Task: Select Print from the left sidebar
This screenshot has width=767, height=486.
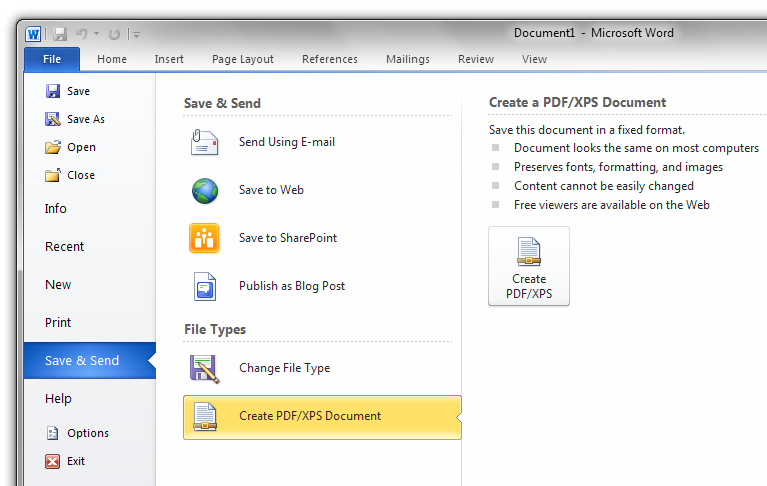Action: point(58,323)
